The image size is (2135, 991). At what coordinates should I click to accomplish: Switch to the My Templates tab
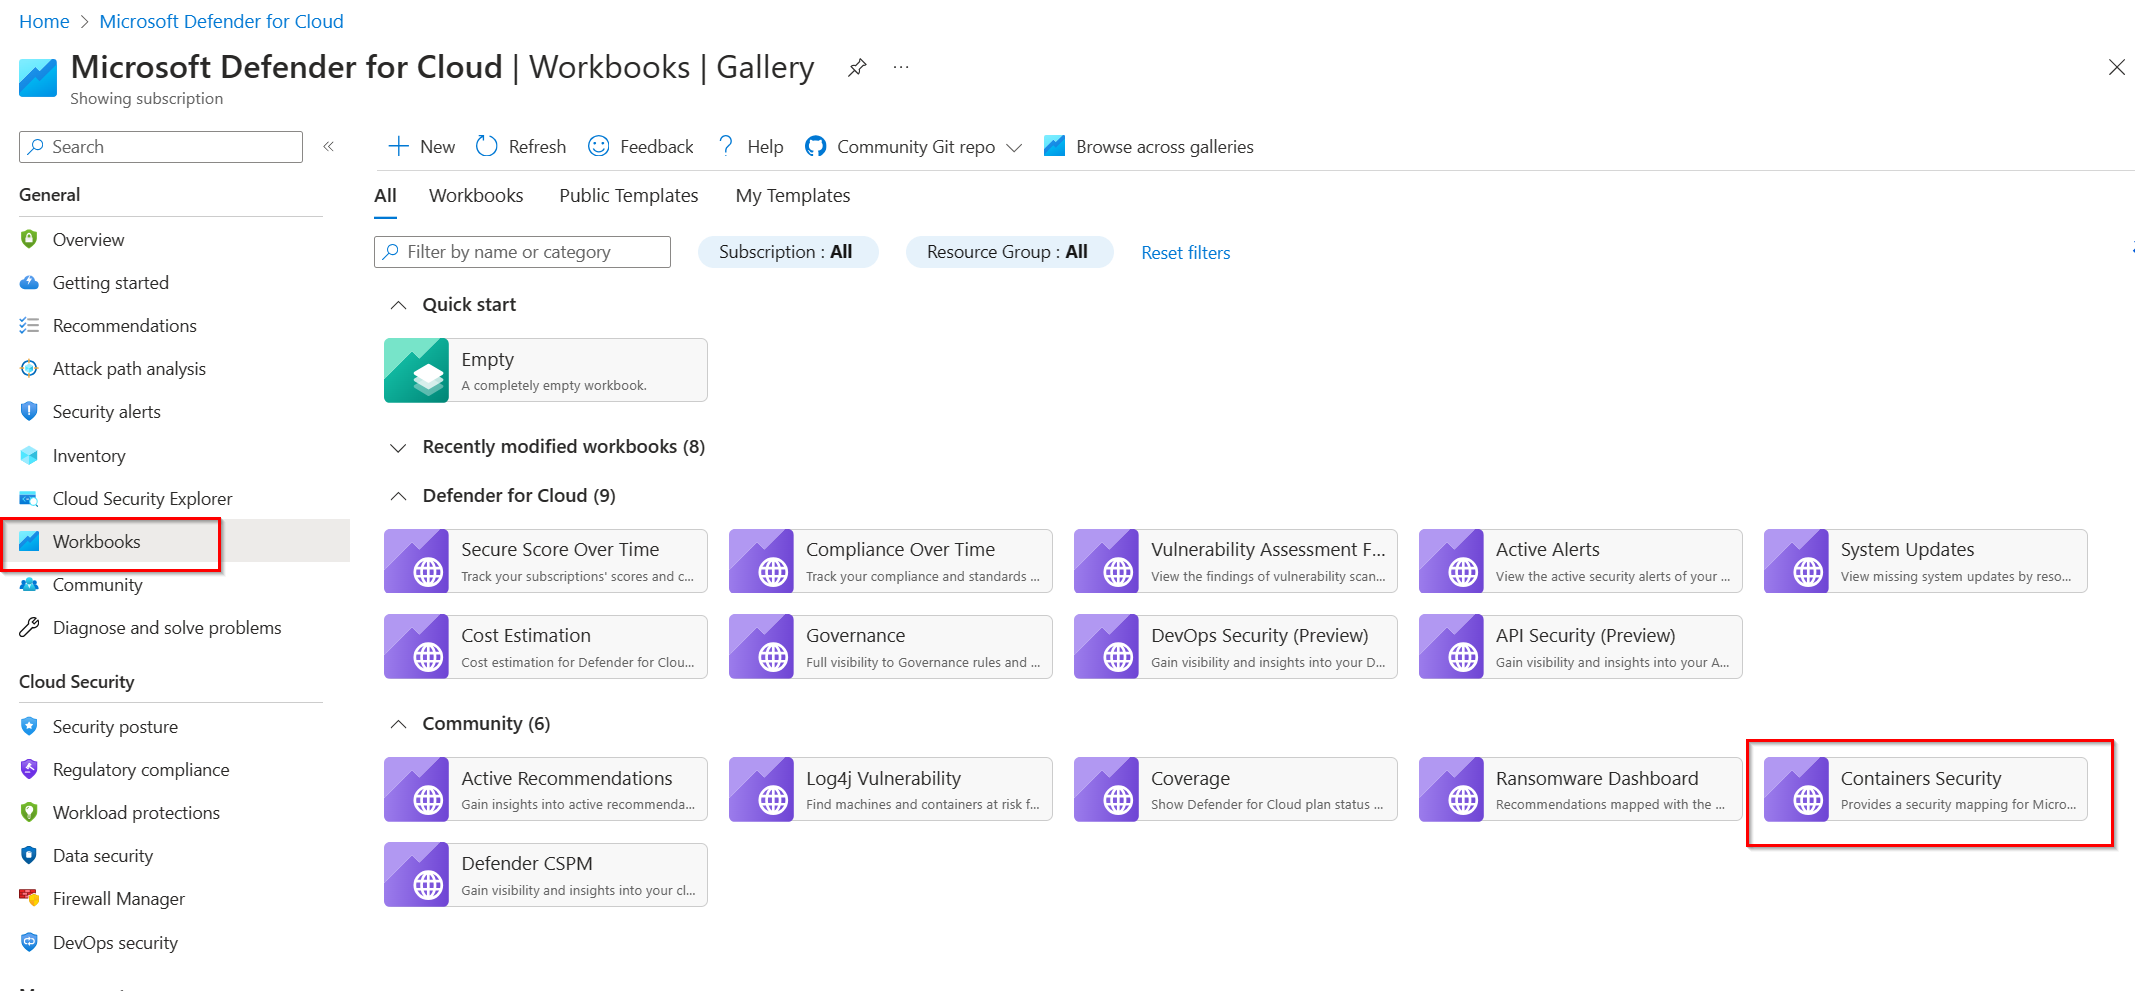click(793, 196)
